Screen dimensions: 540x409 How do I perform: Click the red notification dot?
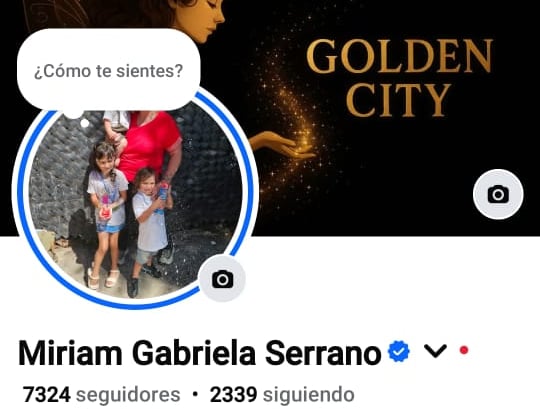(x=464, y=350)
